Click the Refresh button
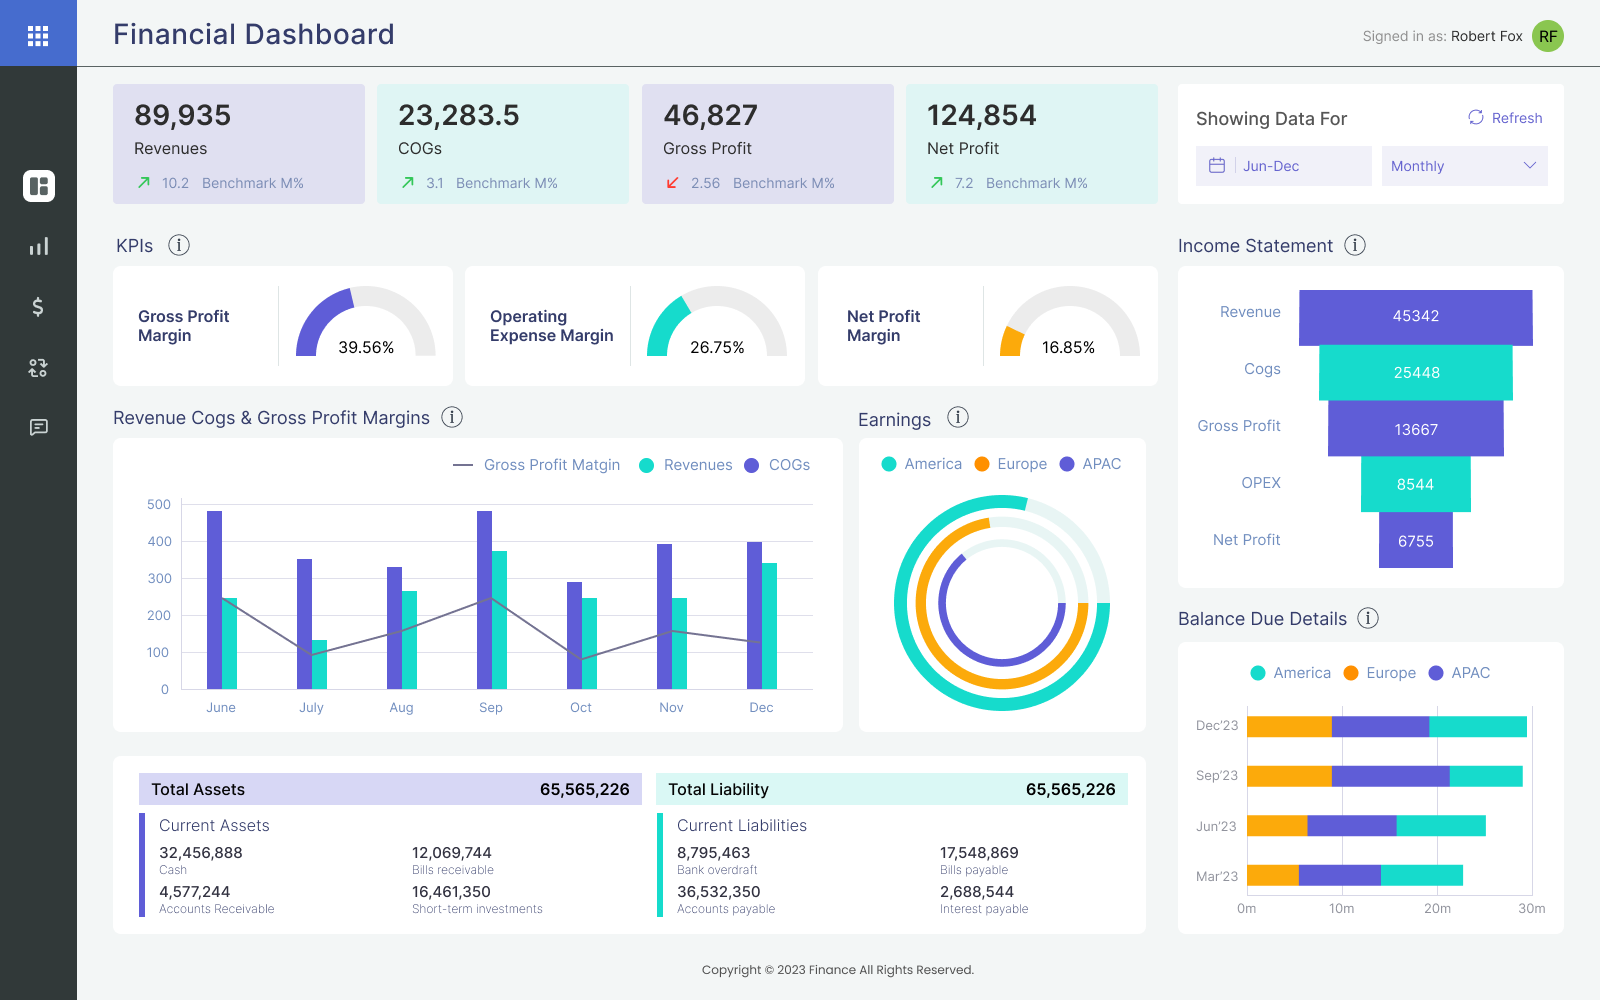Screen dimensions: 1600x1000 click(x=1505, y=118)
